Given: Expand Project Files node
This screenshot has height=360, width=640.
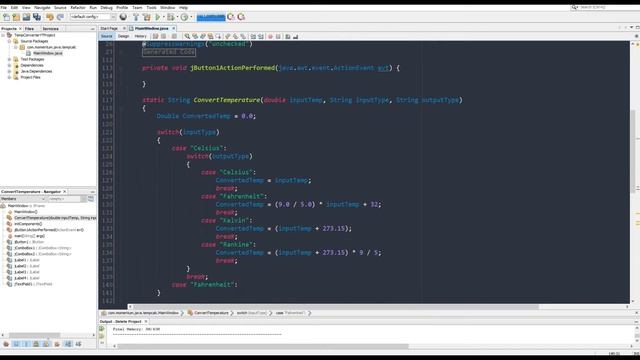Looking at the screenshot, I should click(9, 77).
